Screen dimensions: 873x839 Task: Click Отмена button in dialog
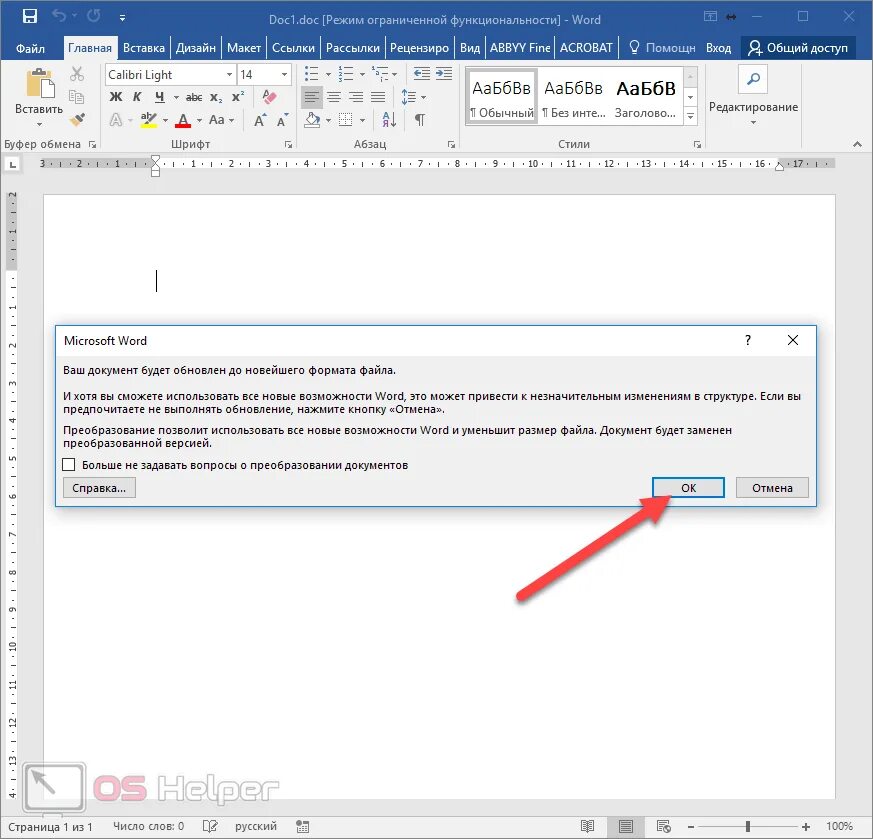pyautogui.click(x=772, y=488)
